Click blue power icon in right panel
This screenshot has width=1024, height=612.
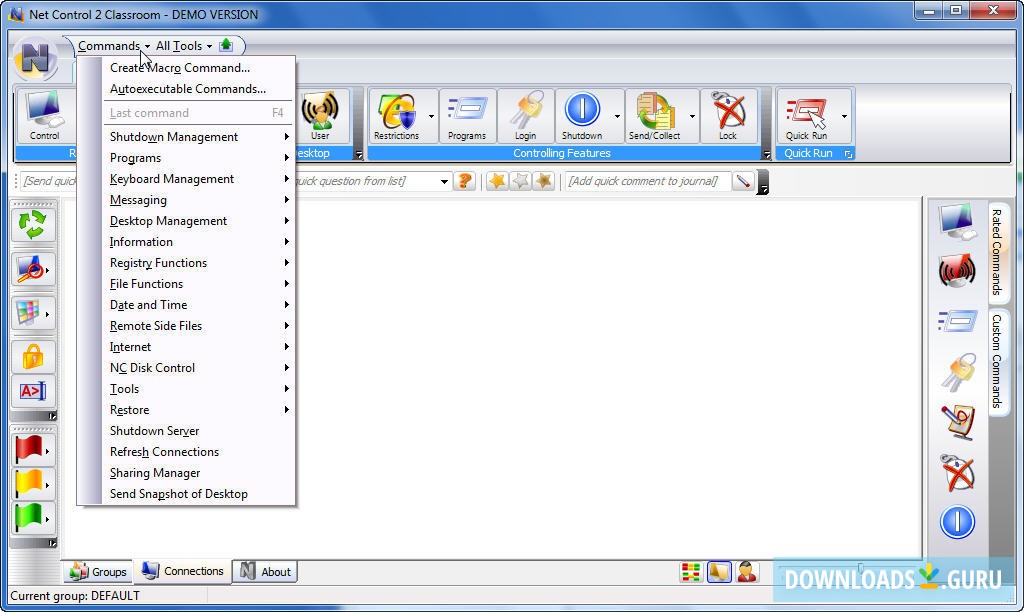(x=957, y=522)
